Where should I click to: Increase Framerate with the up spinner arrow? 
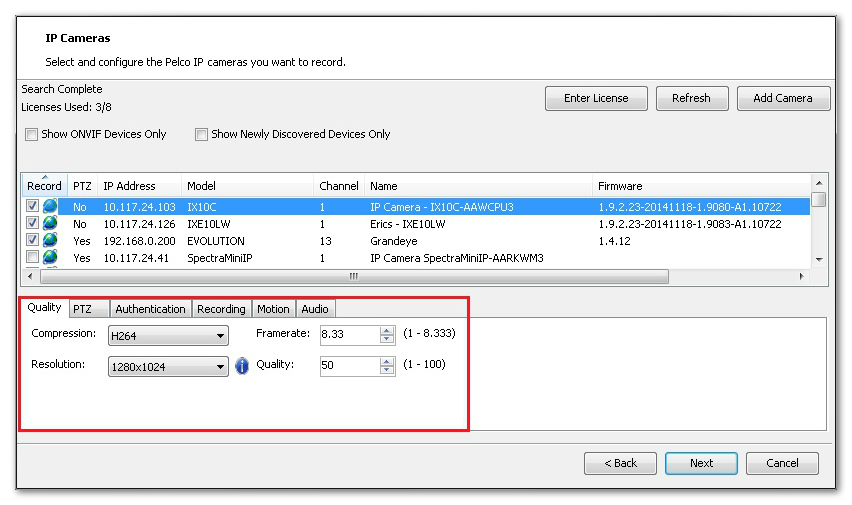click(388, 330)
